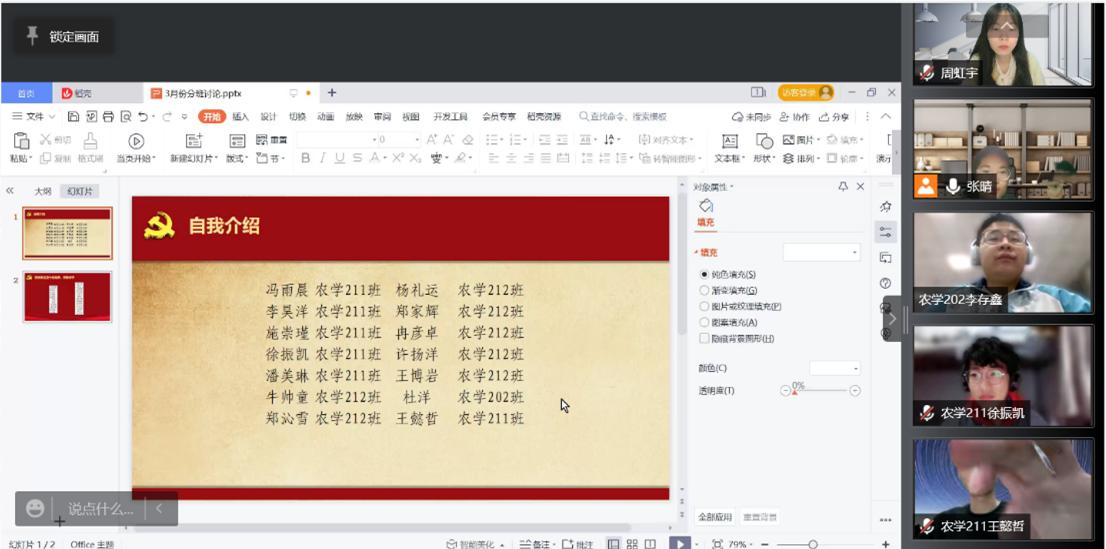Pin the Object Properties pane
Image resolution: width=1106 pixels, height=549 pixels.
tap(843, 187)
